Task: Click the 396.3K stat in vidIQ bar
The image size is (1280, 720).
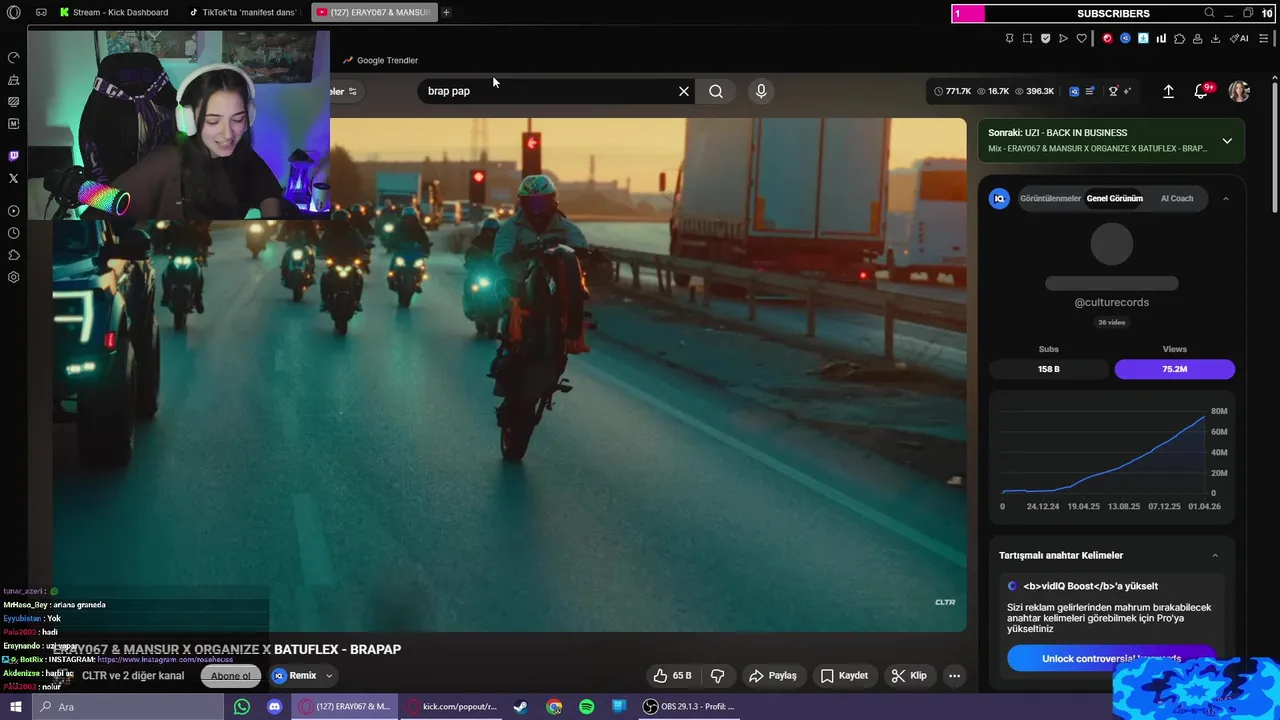Action: (x=1034, y=91)
